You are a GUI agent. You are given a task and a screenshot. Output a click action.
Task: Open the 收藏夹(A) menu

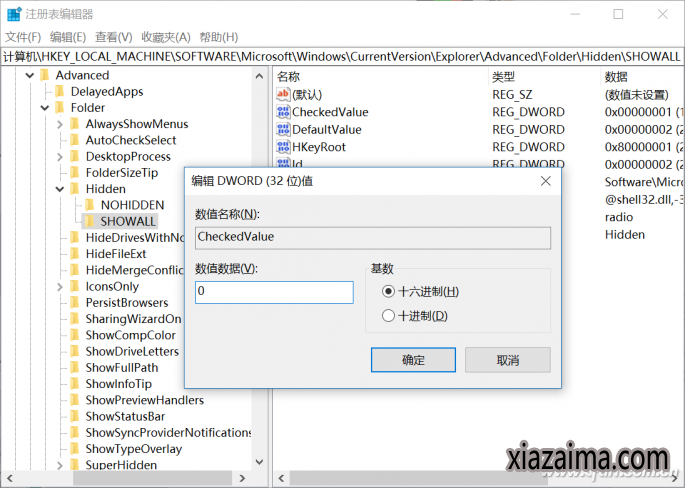pos(166,37)
